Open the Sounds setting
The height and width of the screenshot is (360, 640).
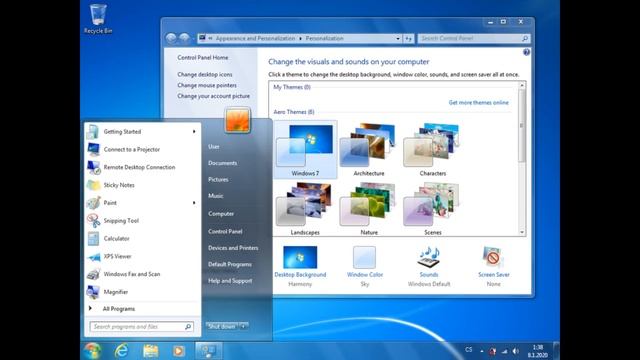pos(429,267)
